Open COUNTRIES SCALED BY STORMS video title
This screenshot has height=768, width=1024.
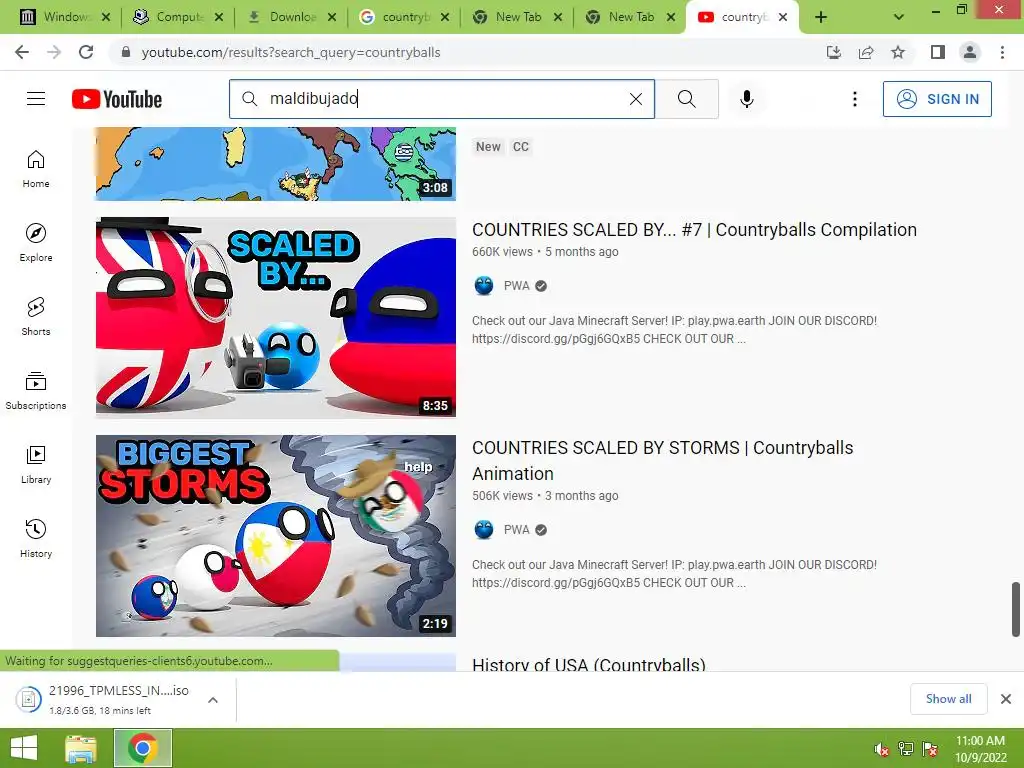[x=662, y=460]
